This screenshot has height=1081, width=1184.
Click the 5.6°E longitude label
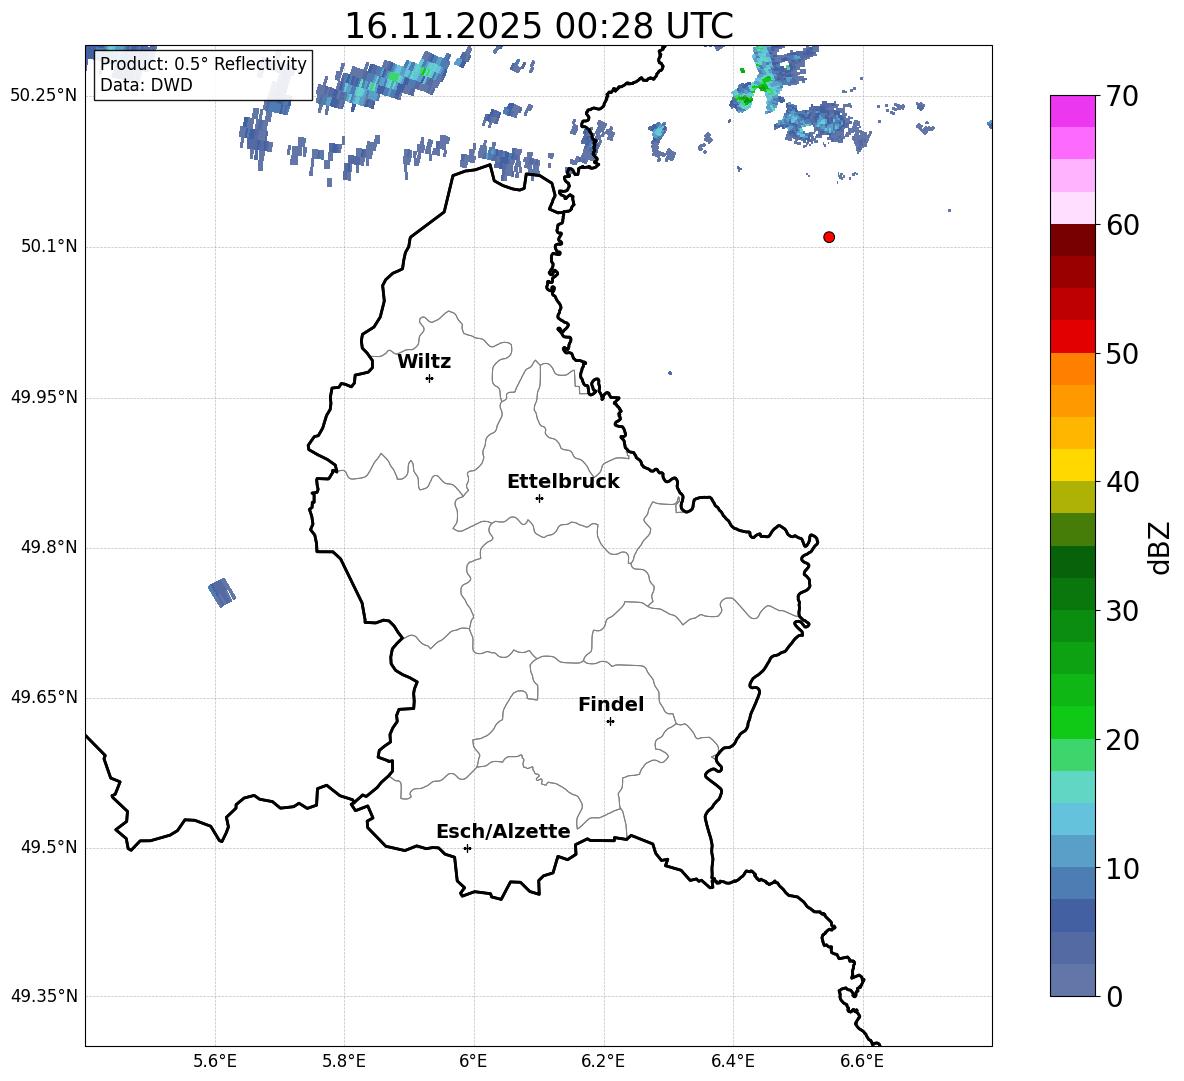pos(214,1061)
